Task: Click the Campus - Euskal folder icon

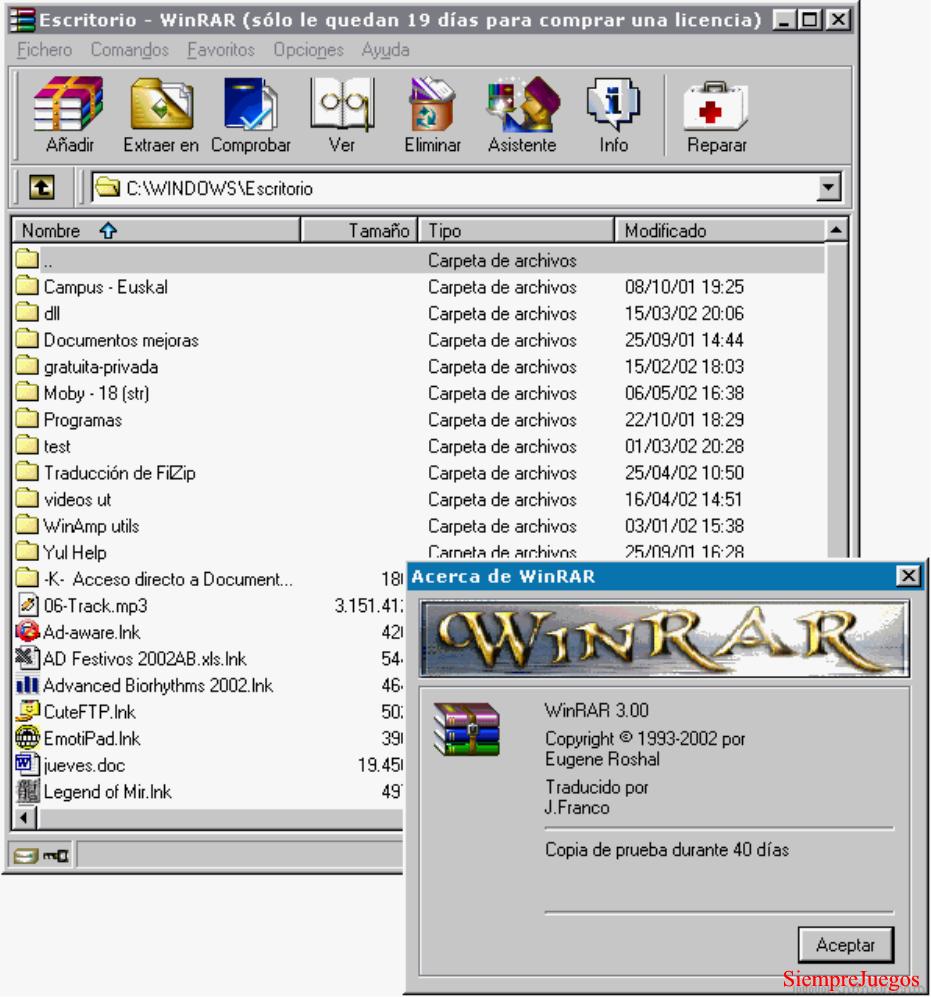Action: click(x=27, y=285)
